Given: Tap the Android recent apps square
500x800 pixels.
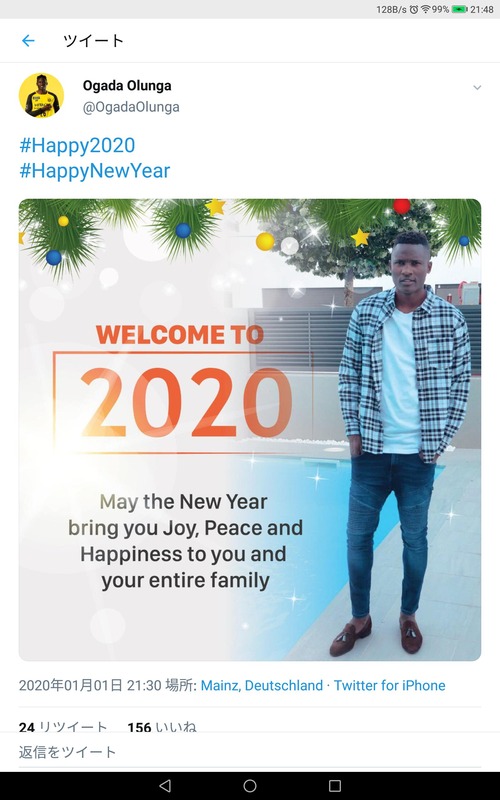Looking at the screenshot, I should pyautogui.click(x=335, y=786).
